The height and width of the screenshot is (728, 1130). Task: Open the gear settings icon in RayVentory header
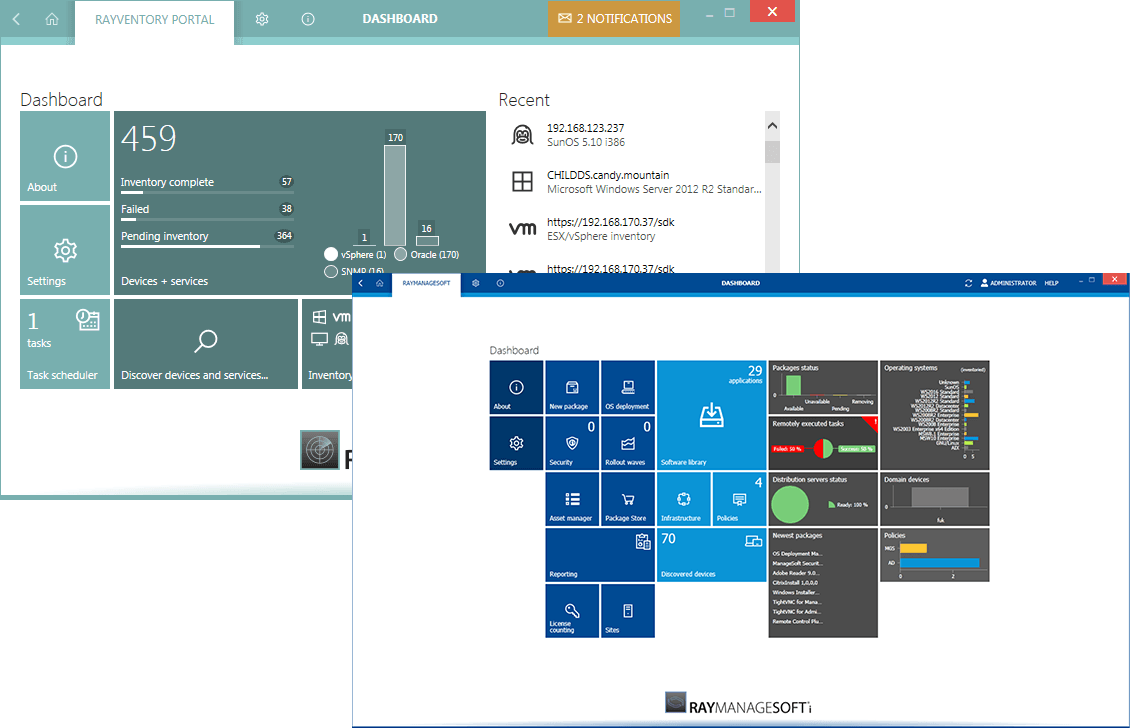(x=262, y=19)
